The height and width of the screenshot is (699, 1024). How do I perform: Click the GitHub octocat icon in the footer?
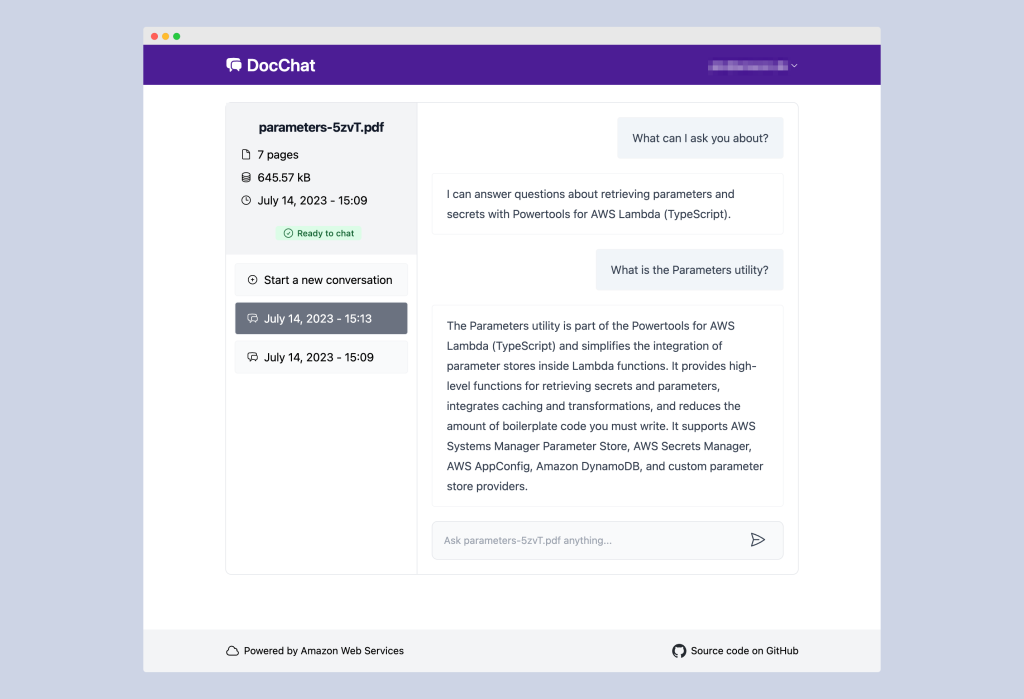coord(679,650)
